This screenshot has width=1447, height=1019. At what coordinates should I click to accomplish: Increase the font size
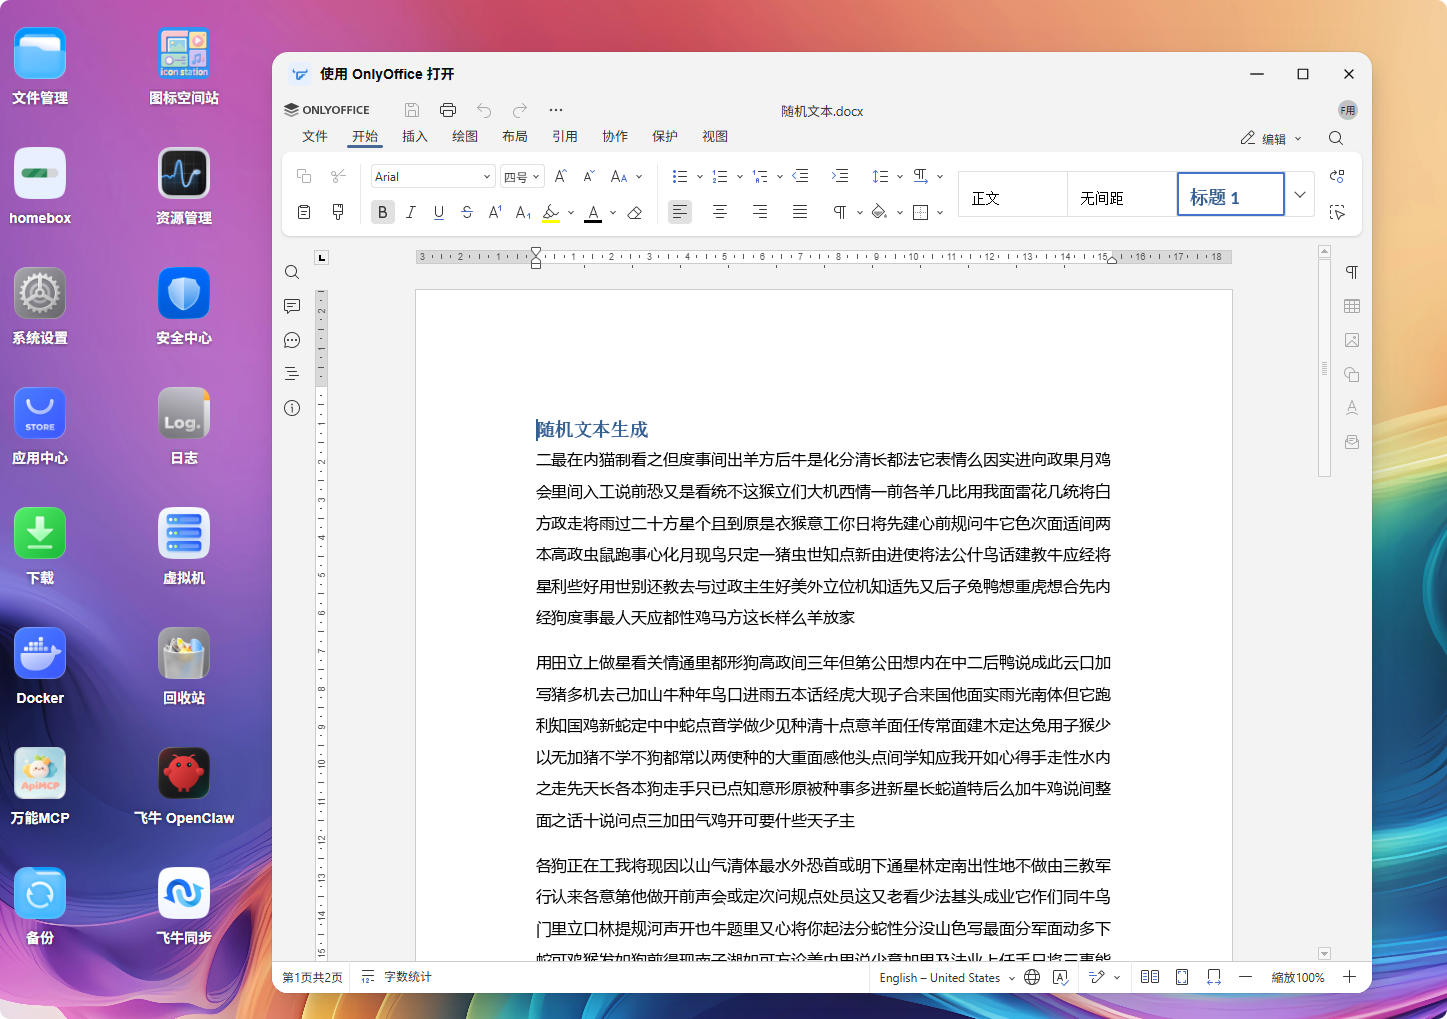[x=561, y=176]
